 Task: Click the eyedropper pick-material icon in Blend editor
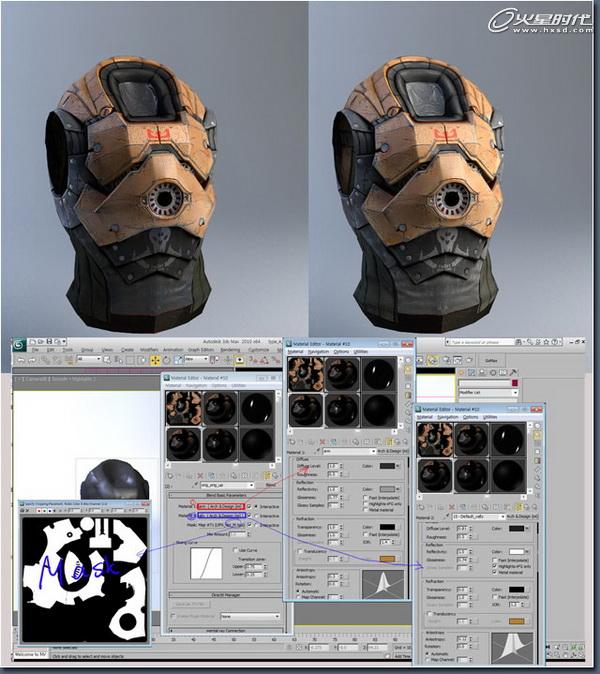pyautogui.click(x=195, y=485)
